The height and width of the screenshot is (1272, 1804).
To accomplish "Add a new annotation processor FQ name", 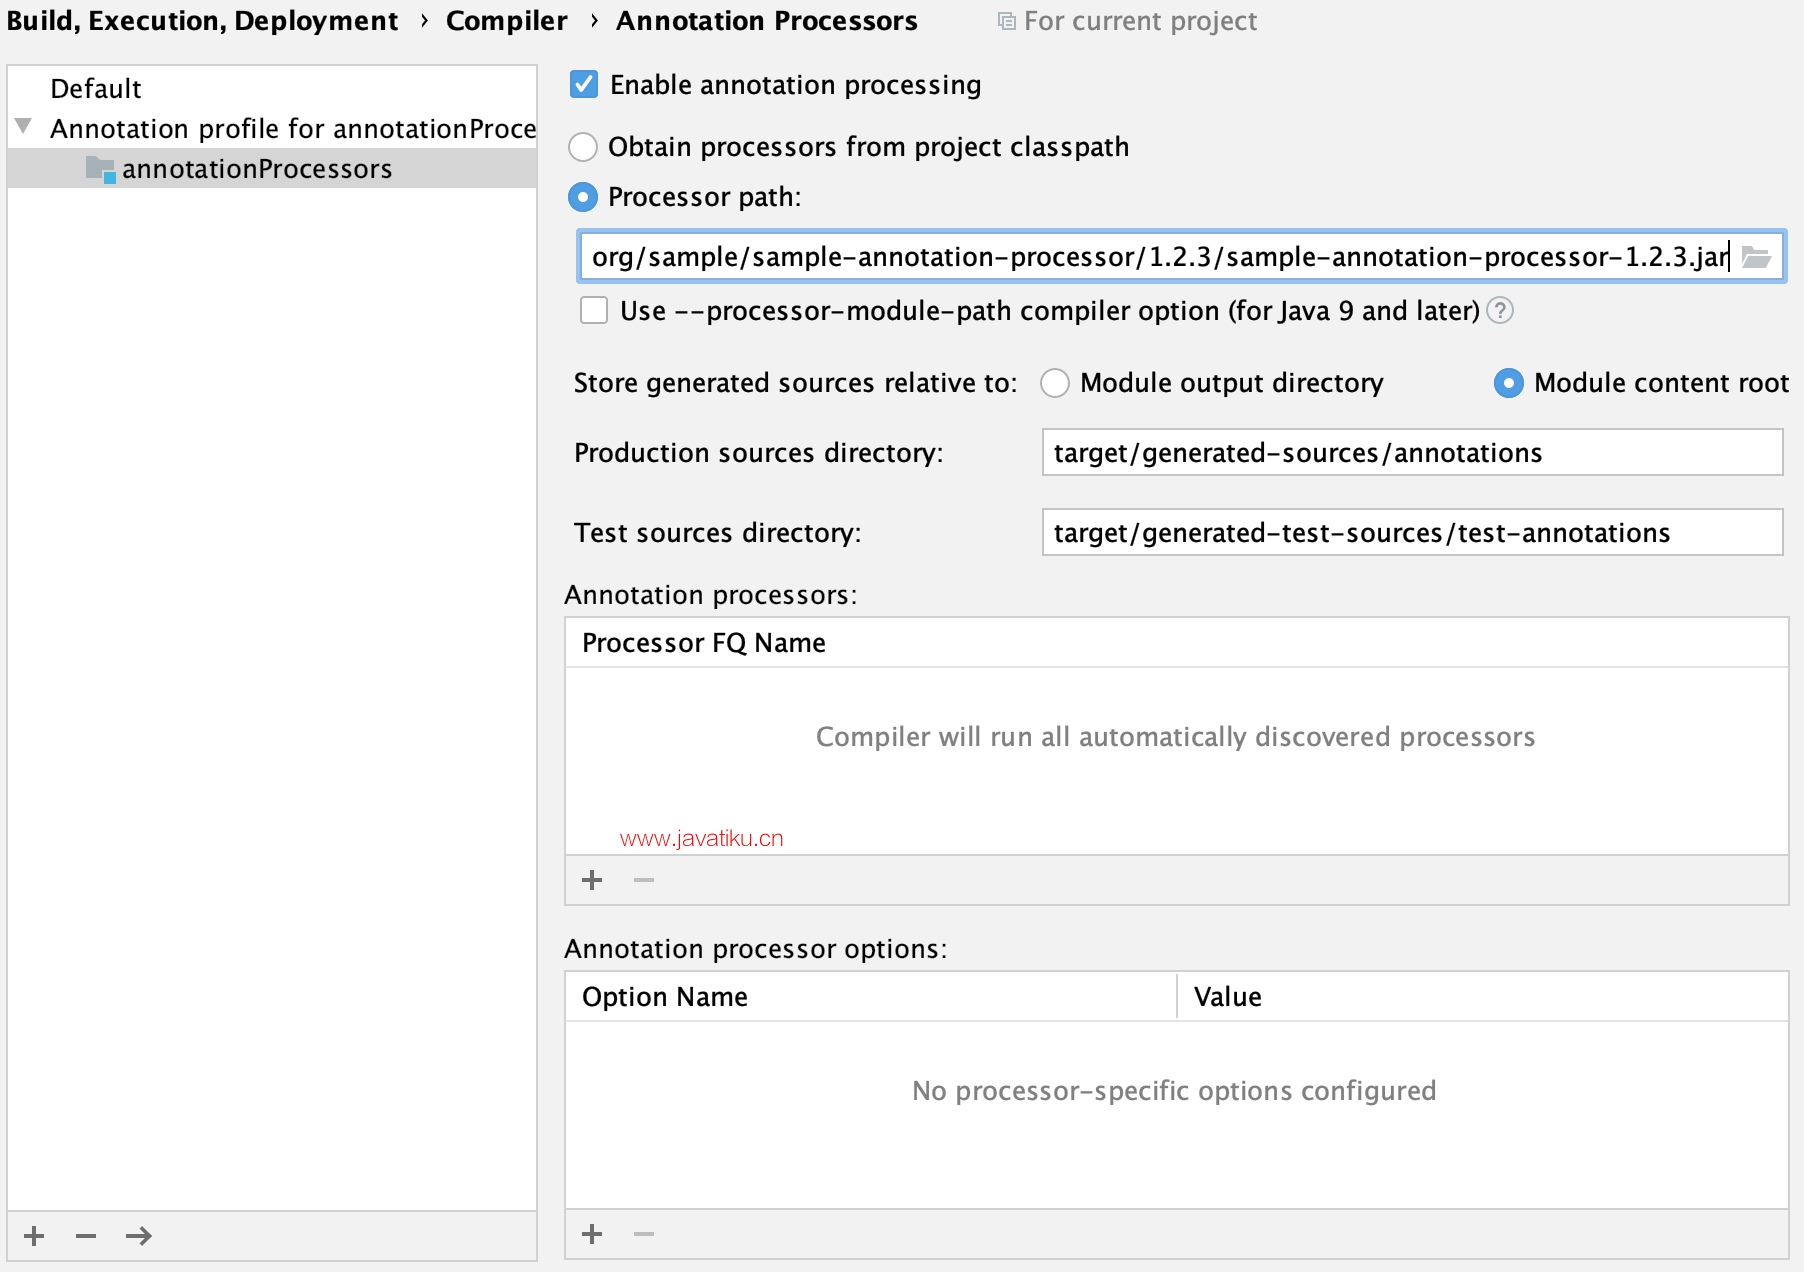I will pyautogui.click(x=592, y=880).
